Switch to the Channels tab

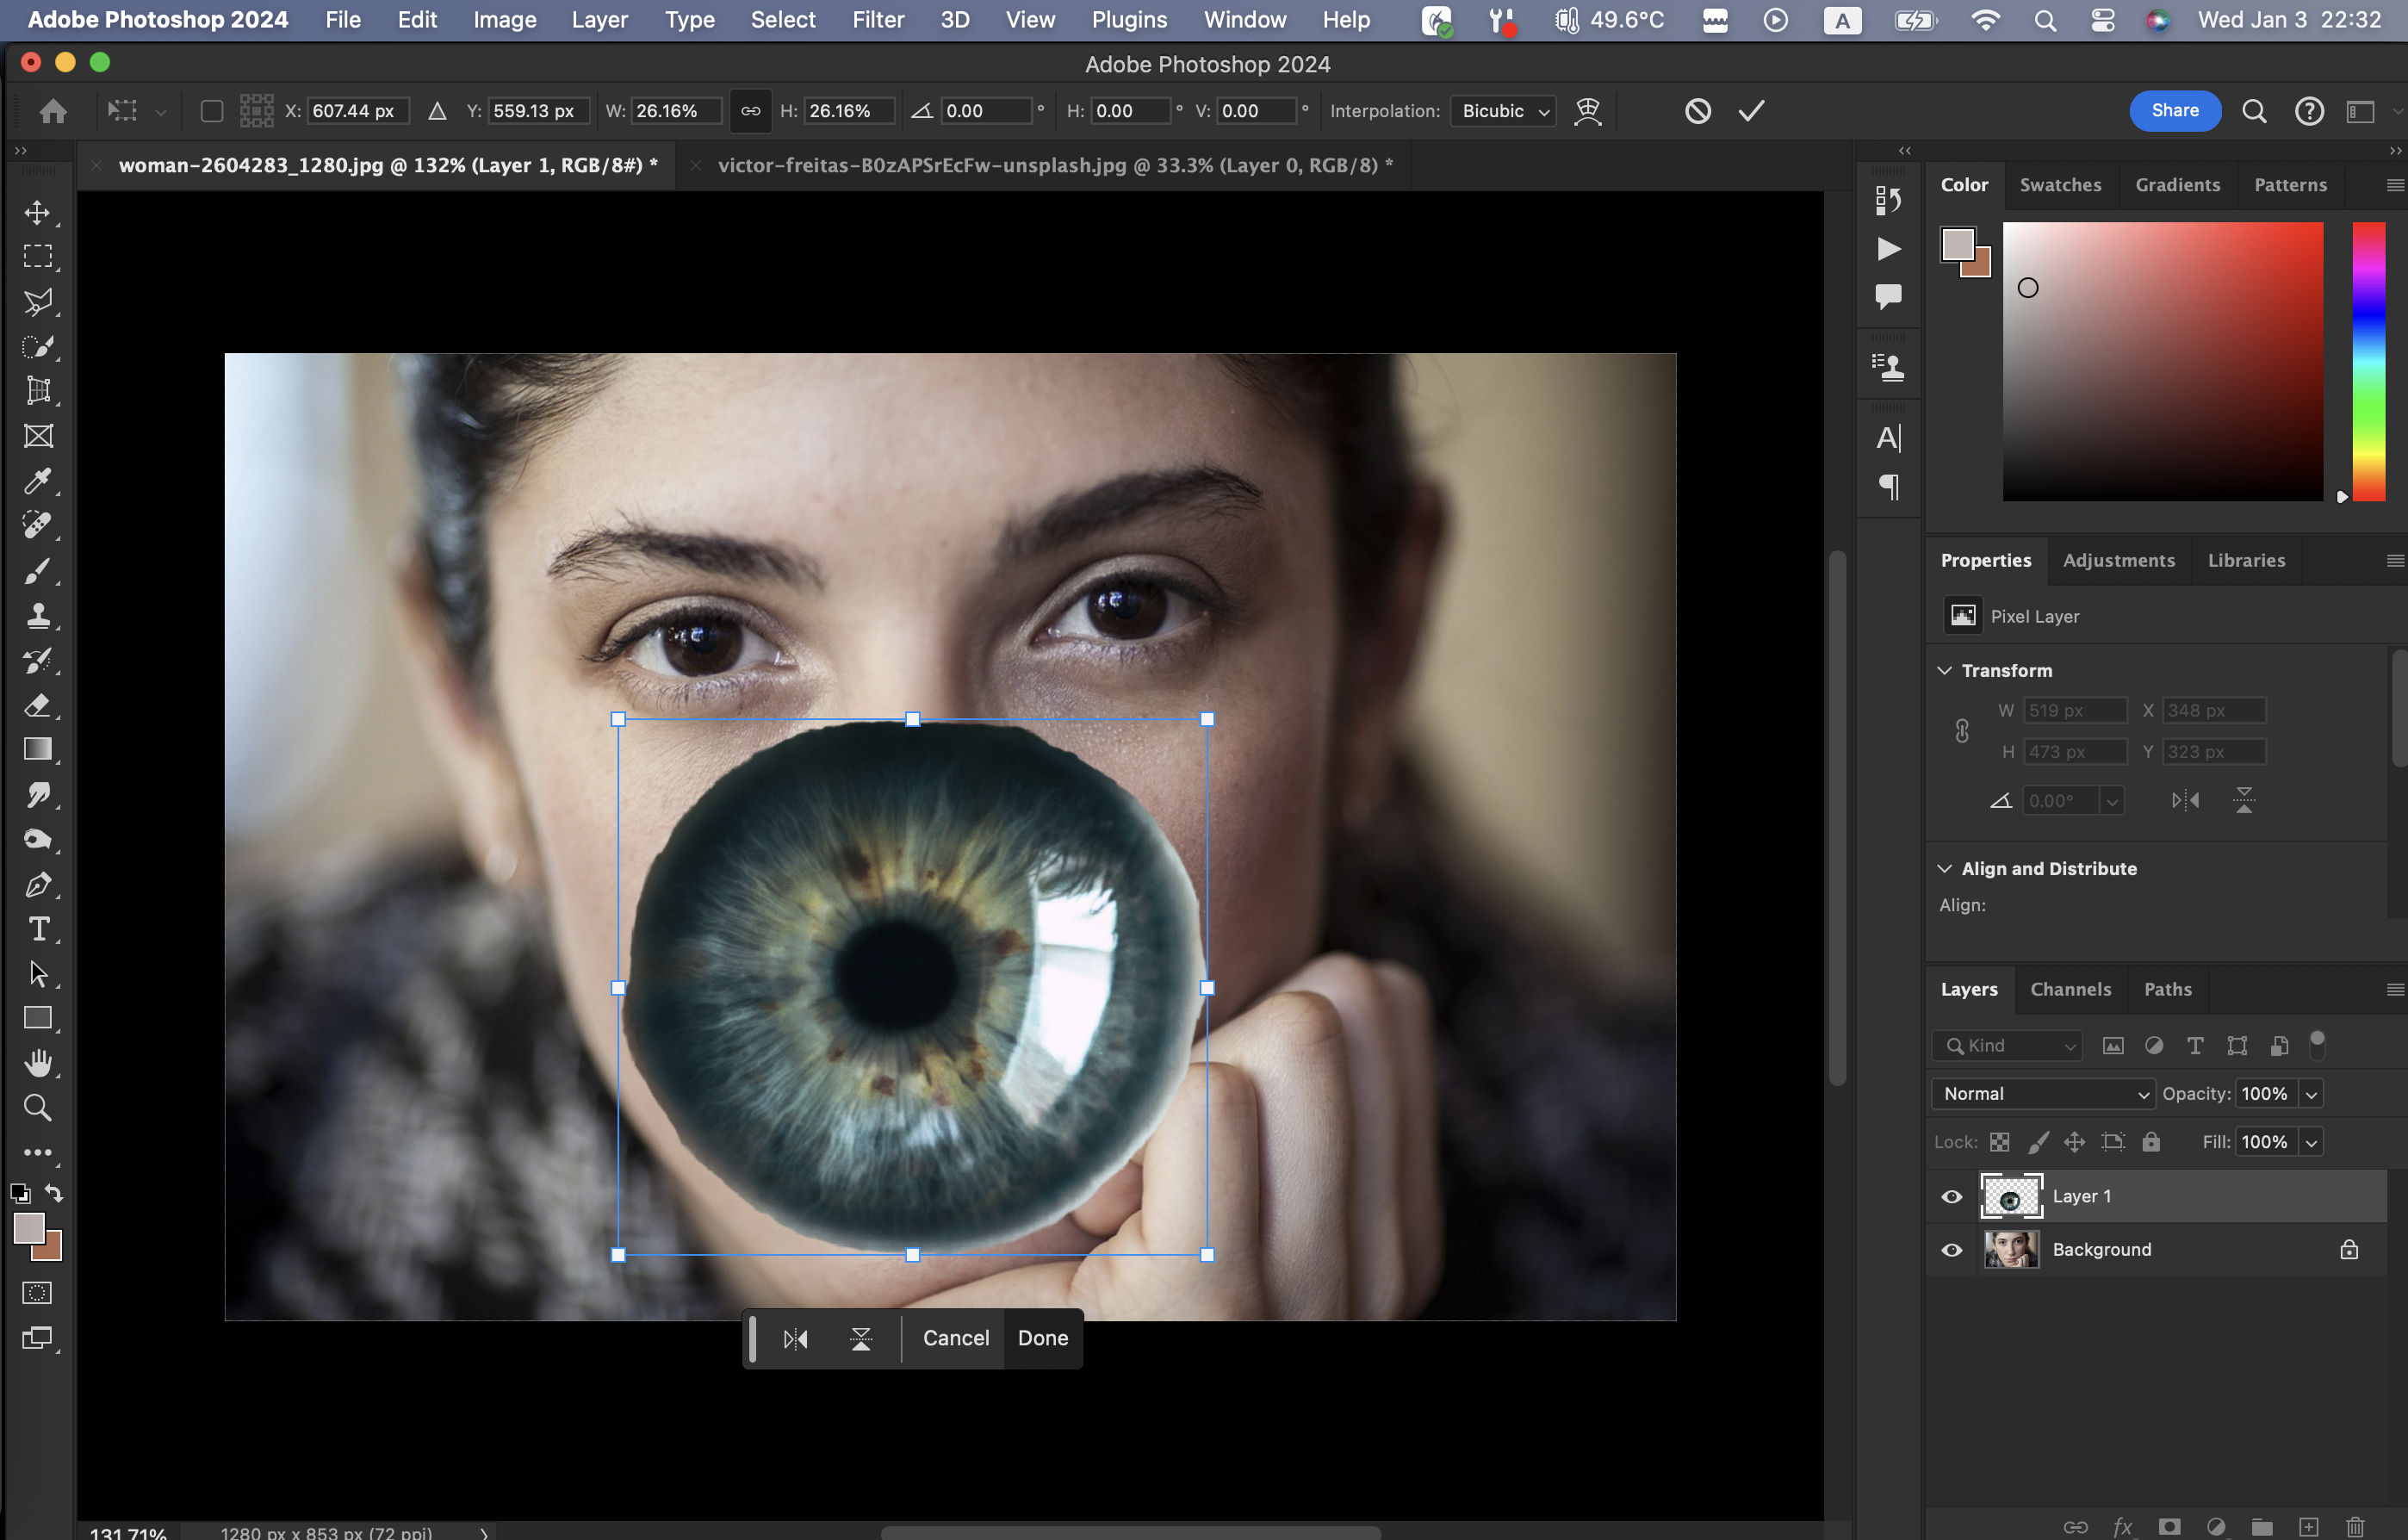(x=2070, y=989)
